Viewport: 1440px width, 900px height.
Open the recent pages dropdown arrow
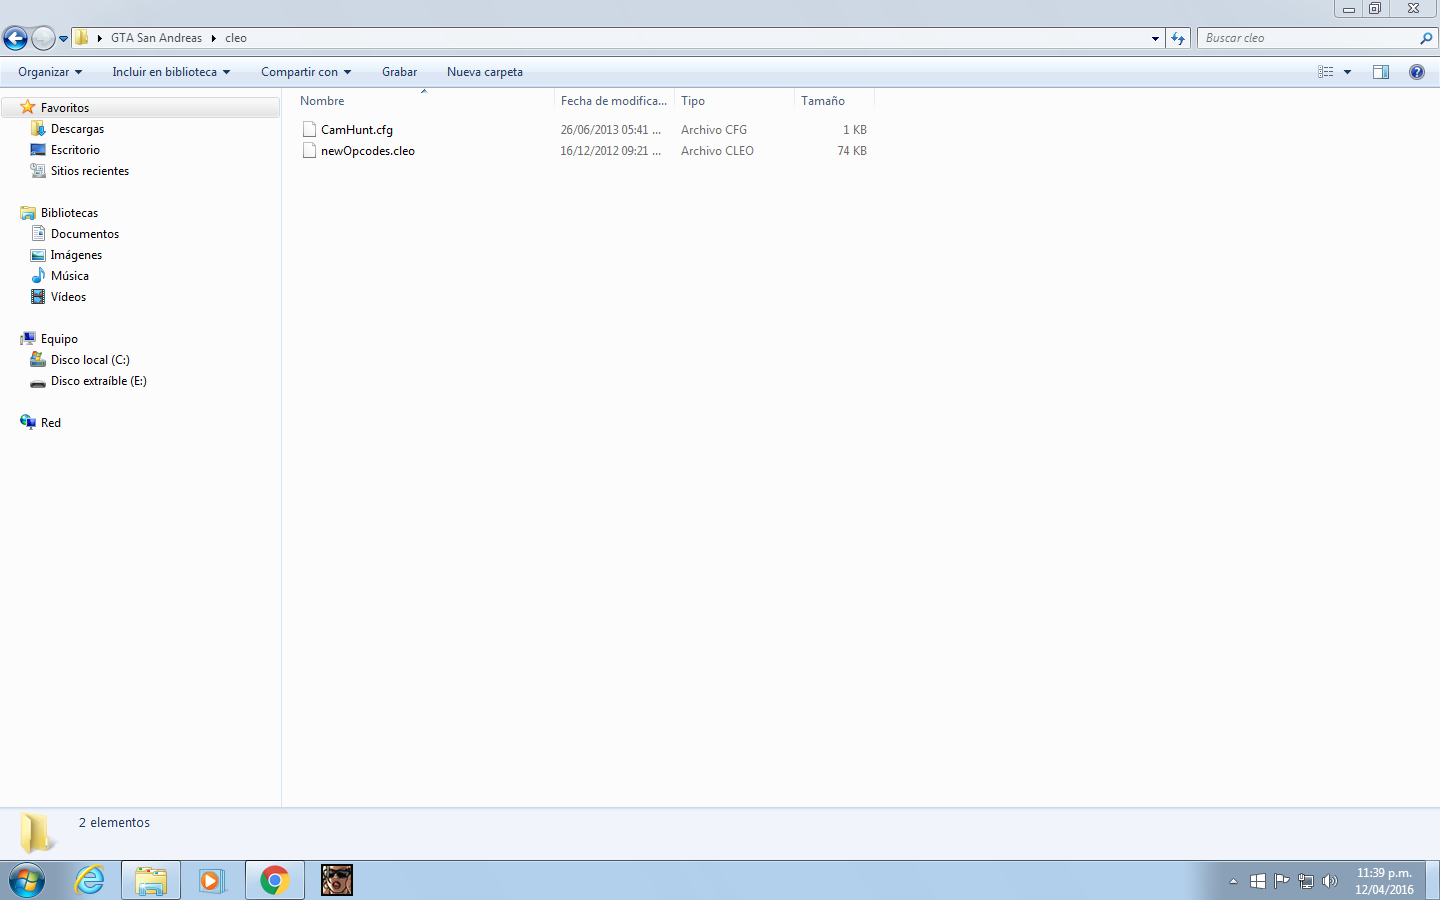tap(64, 39)
